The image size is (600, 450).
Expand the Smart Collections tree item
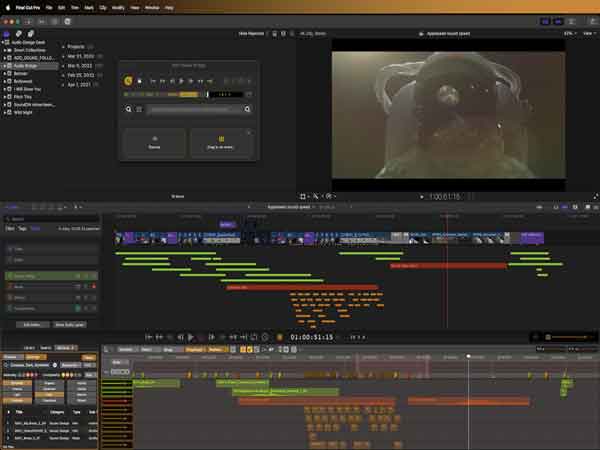point(5,50)
